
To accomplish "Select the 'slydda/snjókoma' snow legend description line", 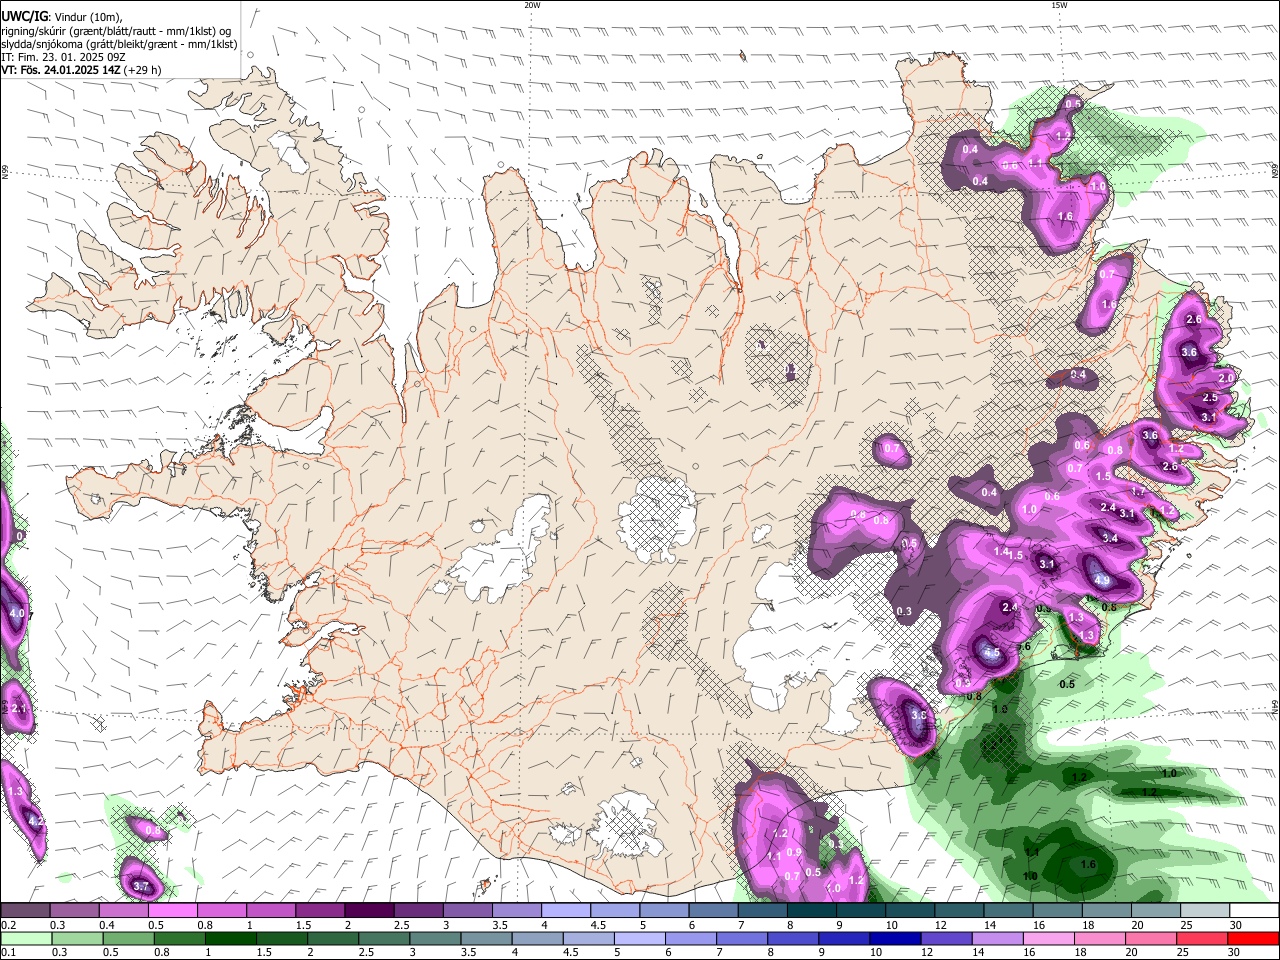I will coord(119,44).
